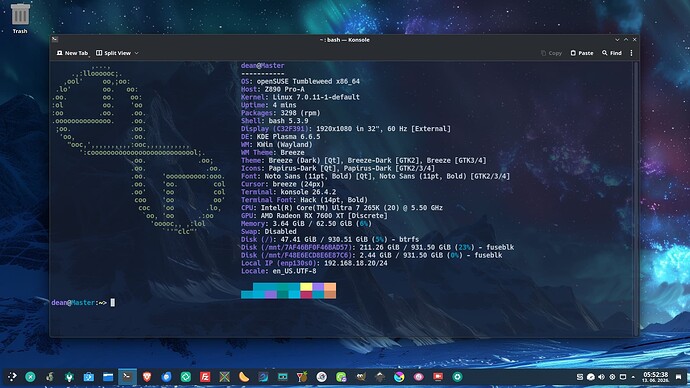Click the 'DE: KDE Plasma 6.6.5' line
Screen dimensions: 690x388
(280, 136)
